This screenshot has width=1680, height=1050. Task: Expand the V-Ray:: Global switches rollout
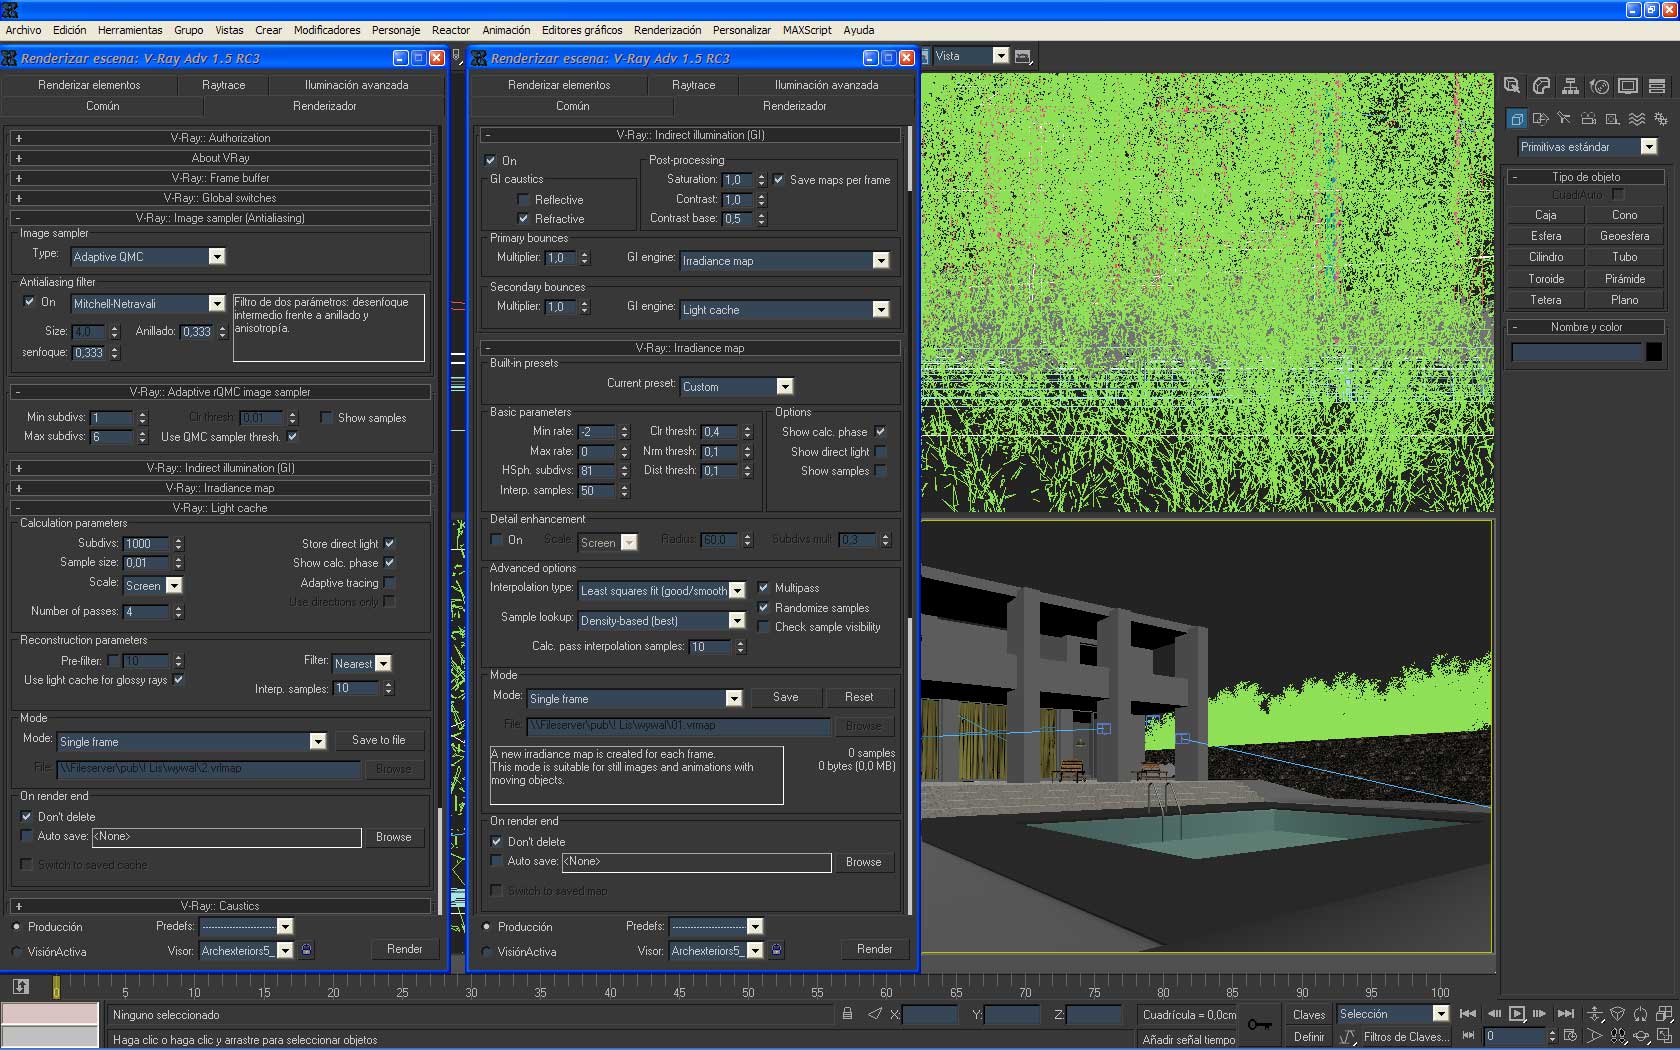click(x=220, y=198)
